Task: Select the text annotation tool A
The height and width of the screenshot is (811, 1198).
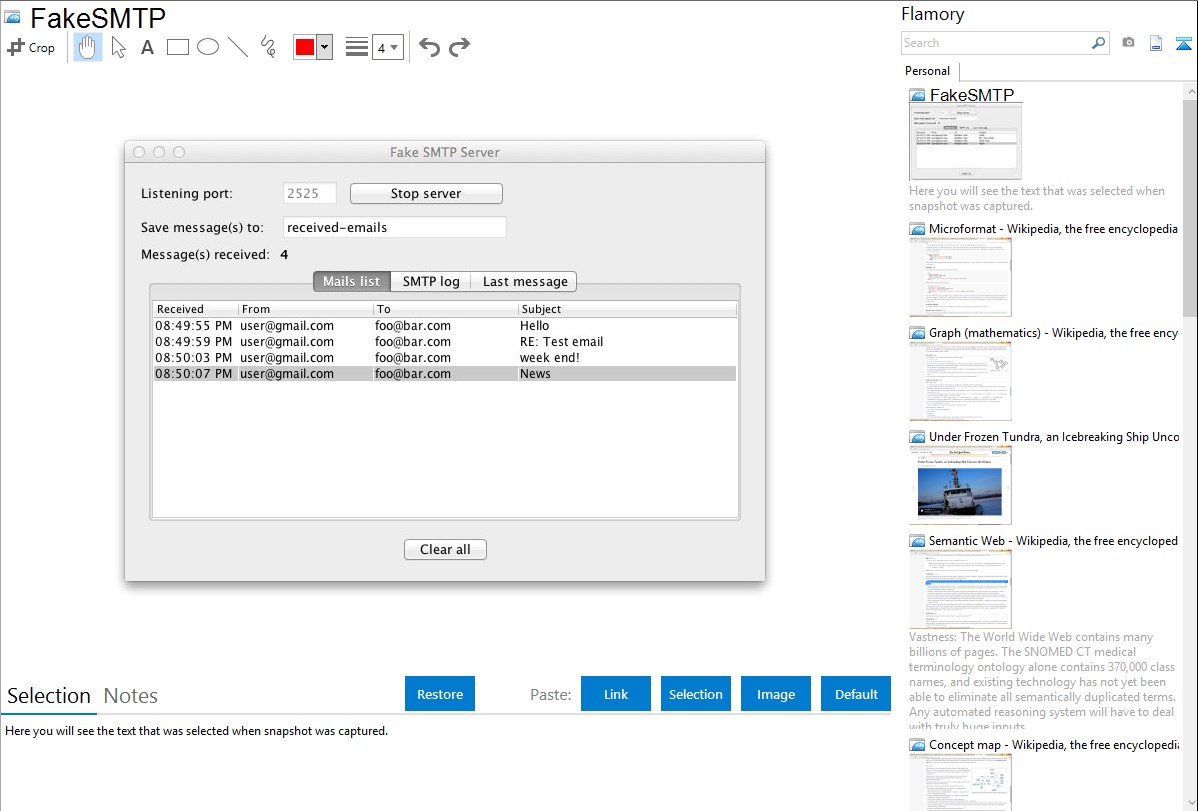Action: pos(147,47)
